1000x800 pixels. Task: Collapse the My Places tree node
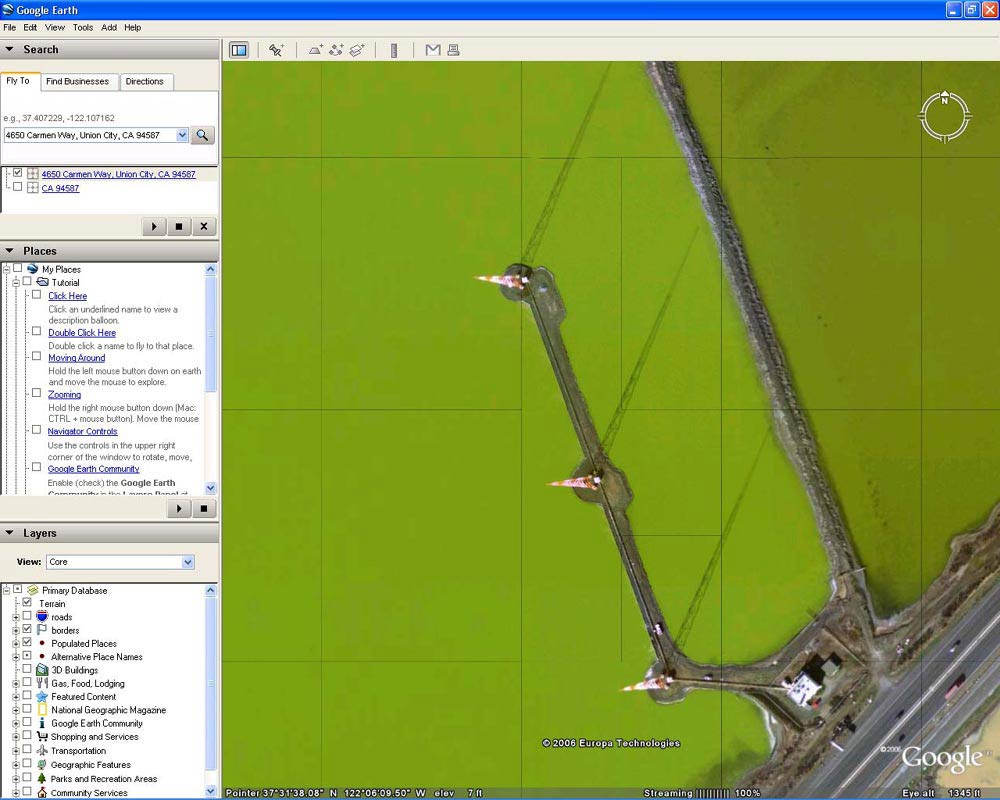click(7, 269)
